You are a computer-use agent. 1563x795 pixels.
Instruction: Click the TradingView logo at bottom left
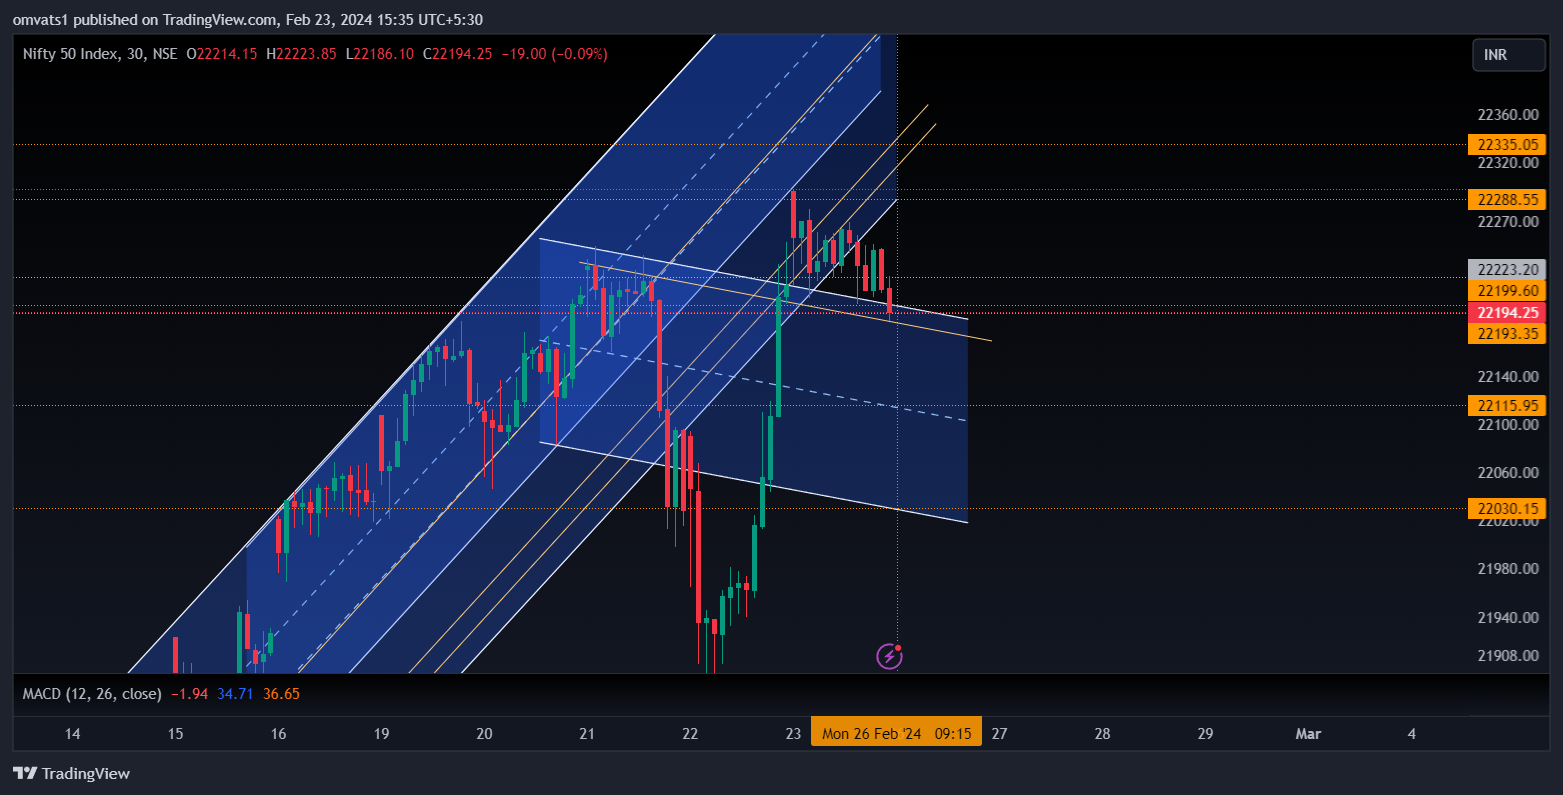point(71,773)
